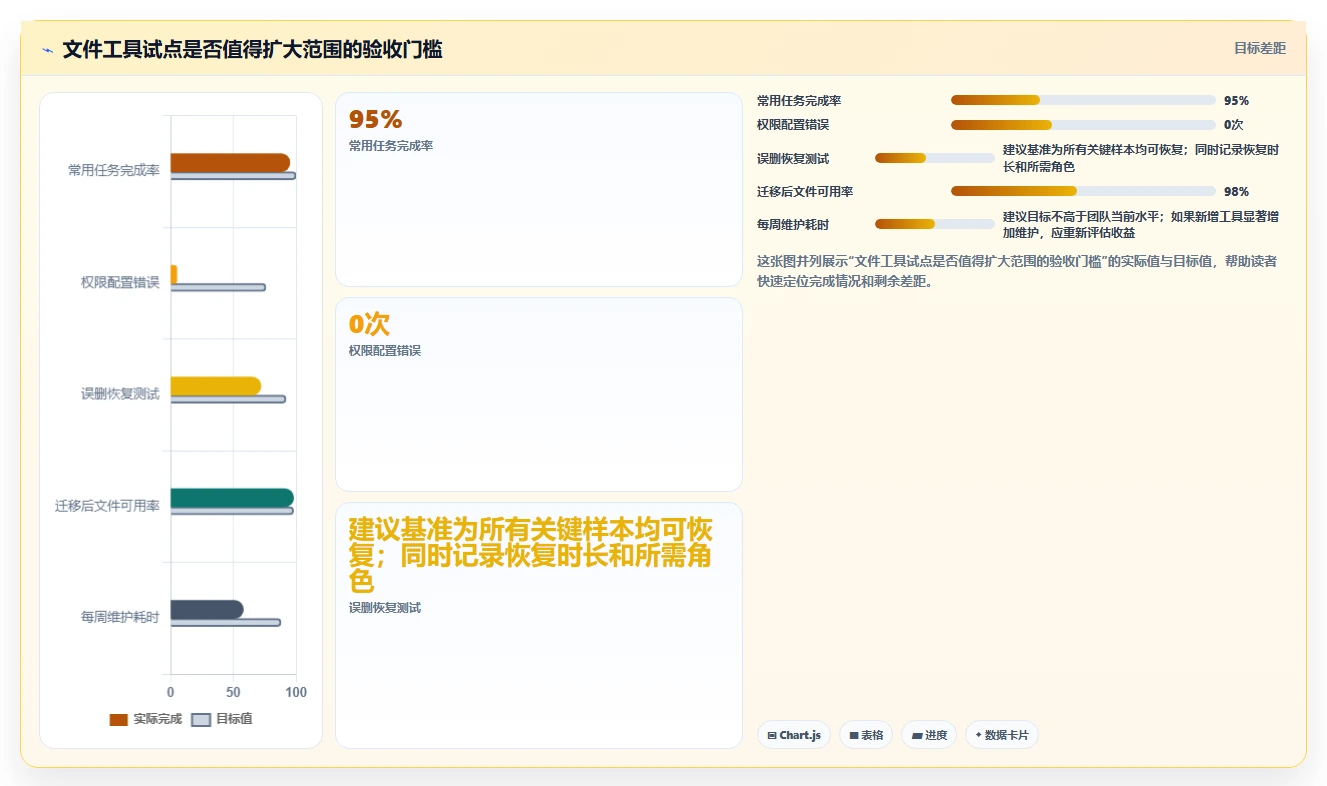Click the 每周维护耗时 axis label in the chart
The image size is (1327, 786).
(x=120, y=618)
